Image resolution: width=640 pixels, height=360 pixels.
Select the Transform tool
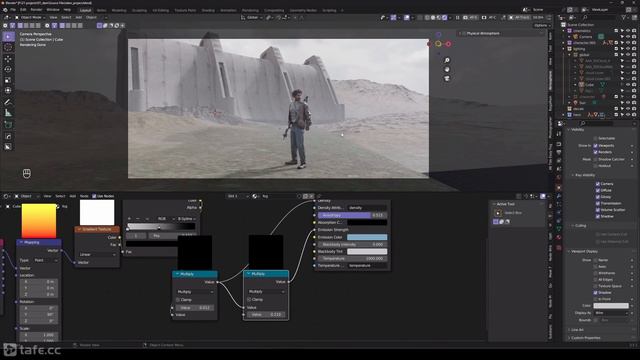pyautogui.click(x=8, y=90)
